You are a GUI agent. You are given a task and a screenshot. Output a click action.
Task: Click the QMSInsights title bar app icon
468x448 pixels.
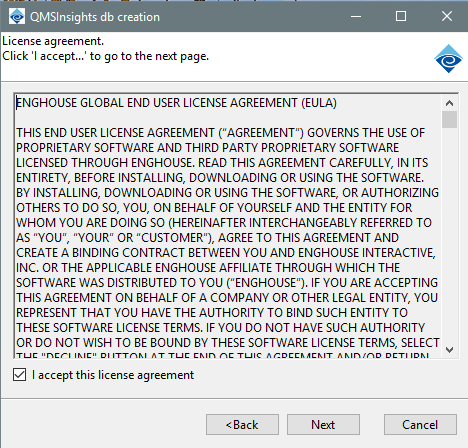pyautogui.click(x=17, y=16)
